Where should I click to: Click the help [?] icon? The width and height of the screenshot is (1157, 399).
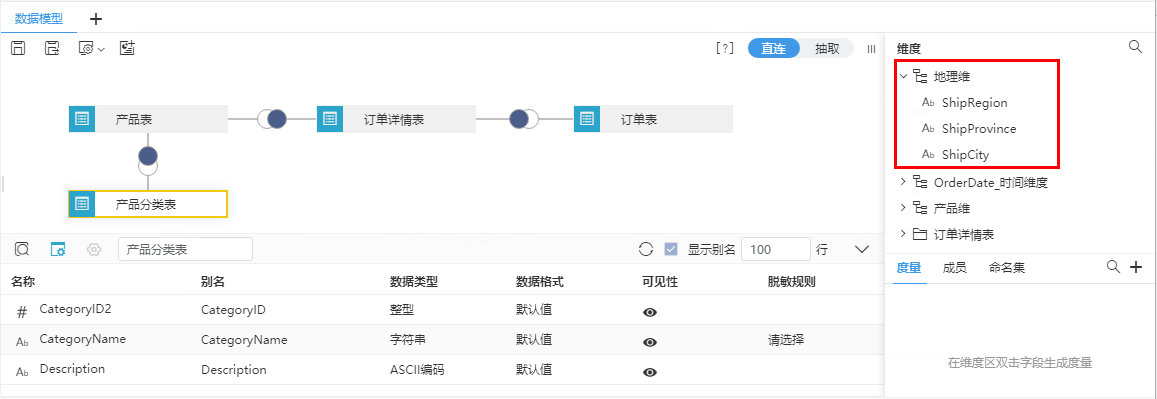tap(725, 49)
